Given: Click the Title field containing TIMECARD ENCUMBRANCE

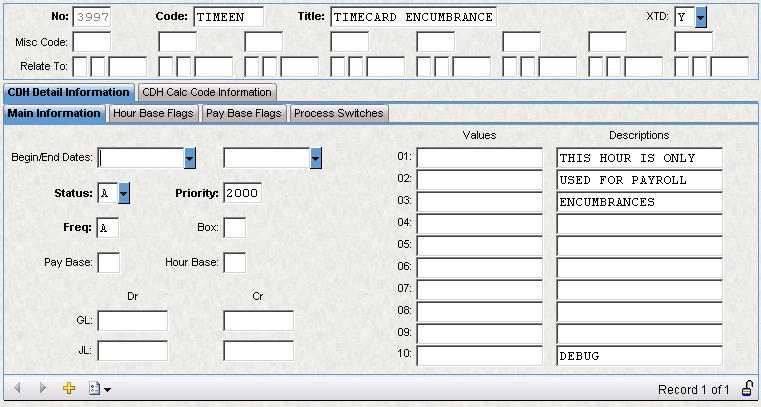Looking at the screenshot, I should pyautogui.click(x=412, y=17).
